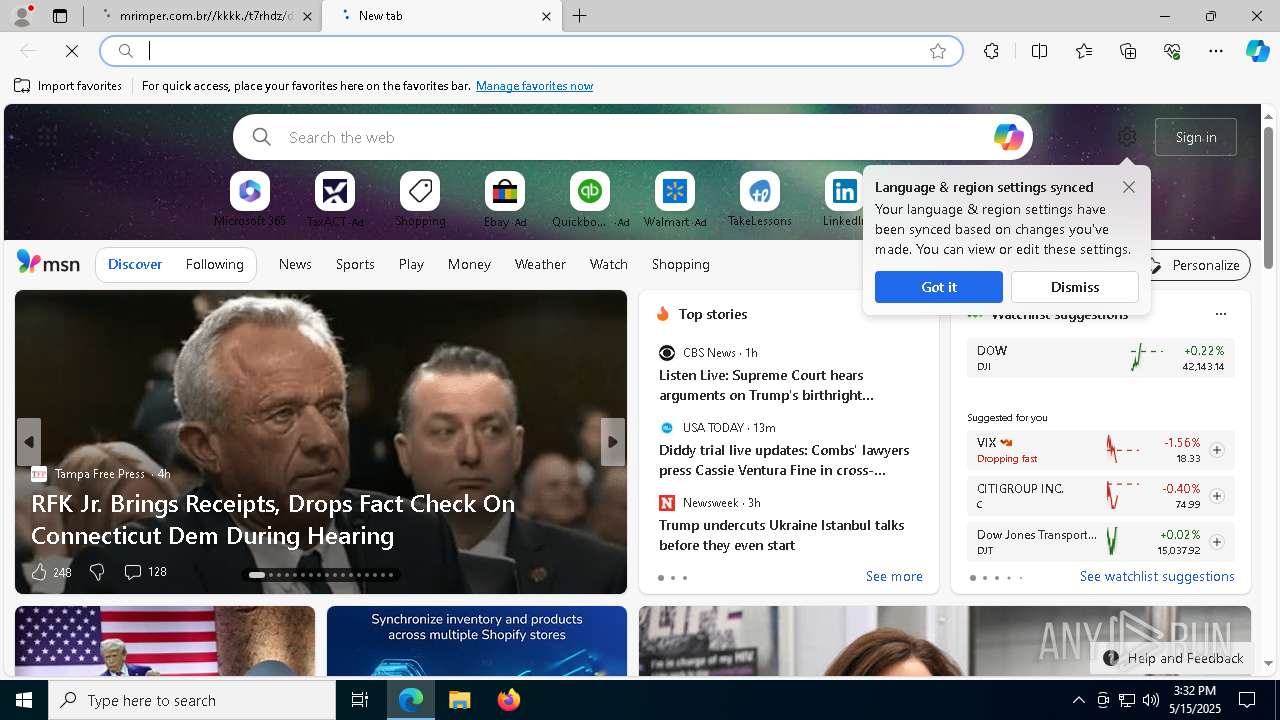Screen dimensions: 1280x720
Task: Open Import favorites
Action: 68,86
